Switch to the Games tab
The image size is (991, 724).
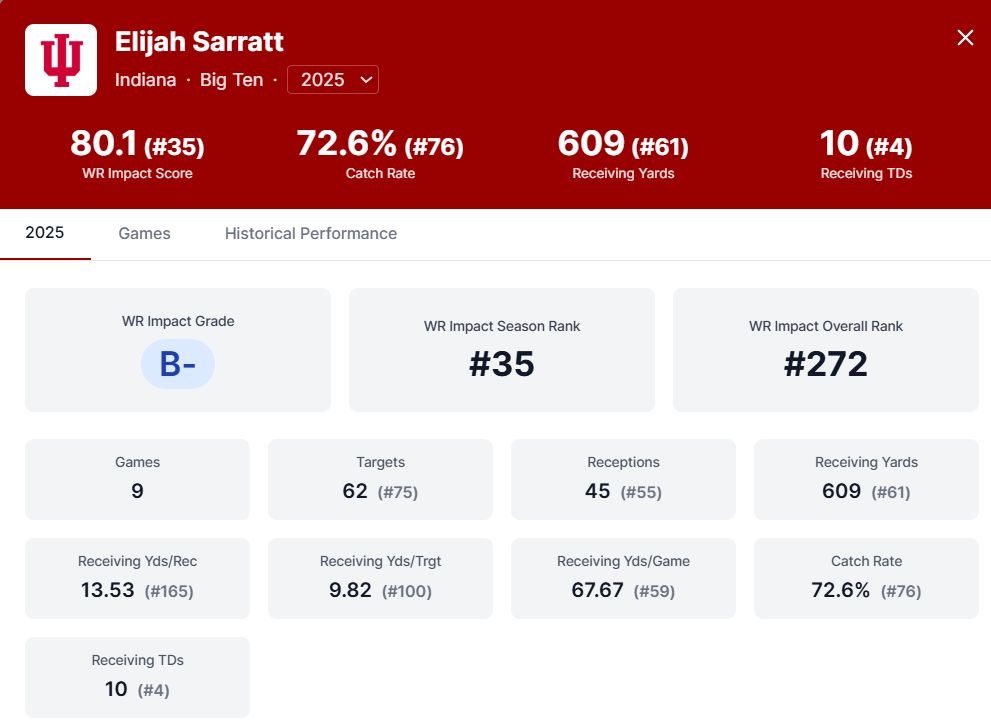[x=144, y=233]
